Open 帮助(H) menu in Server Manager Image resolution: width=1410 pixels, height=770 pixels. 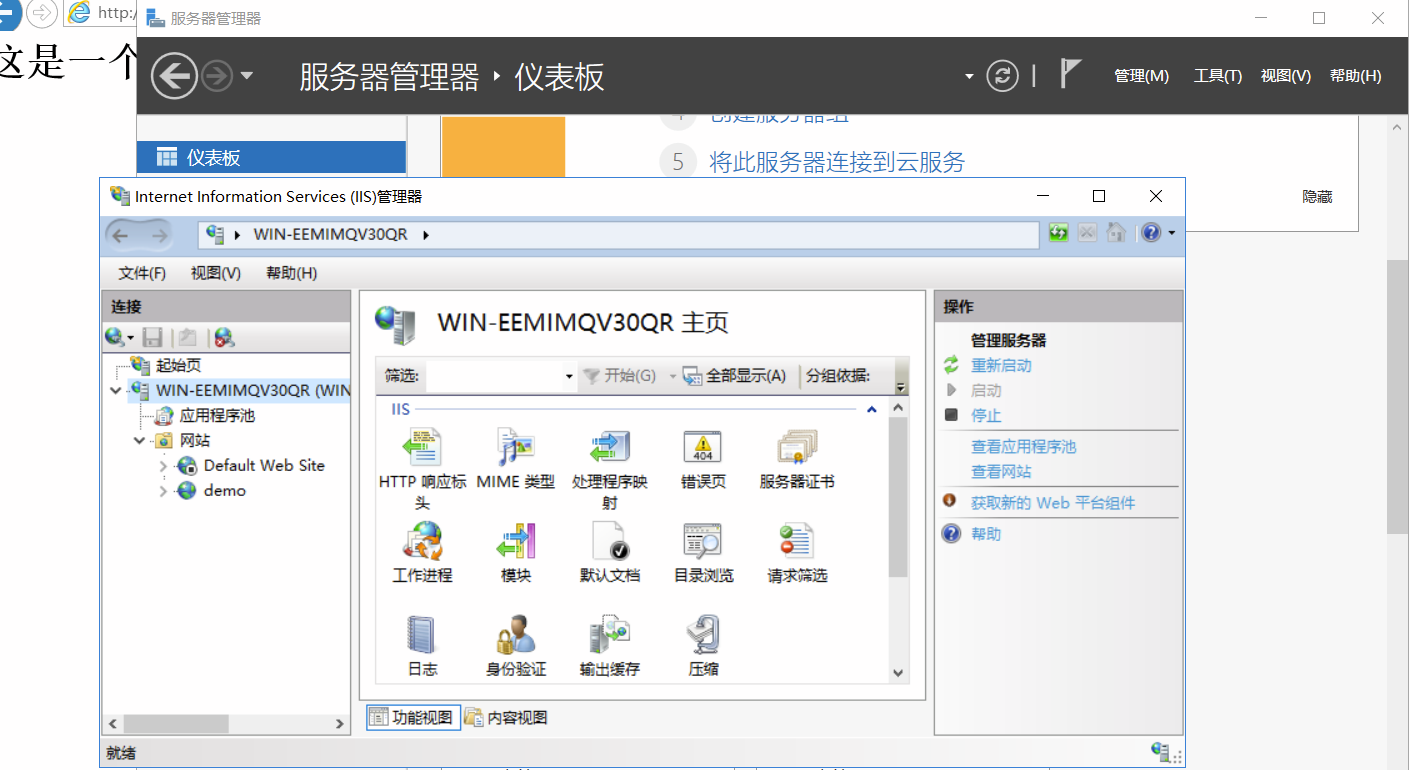(1355, 76)
